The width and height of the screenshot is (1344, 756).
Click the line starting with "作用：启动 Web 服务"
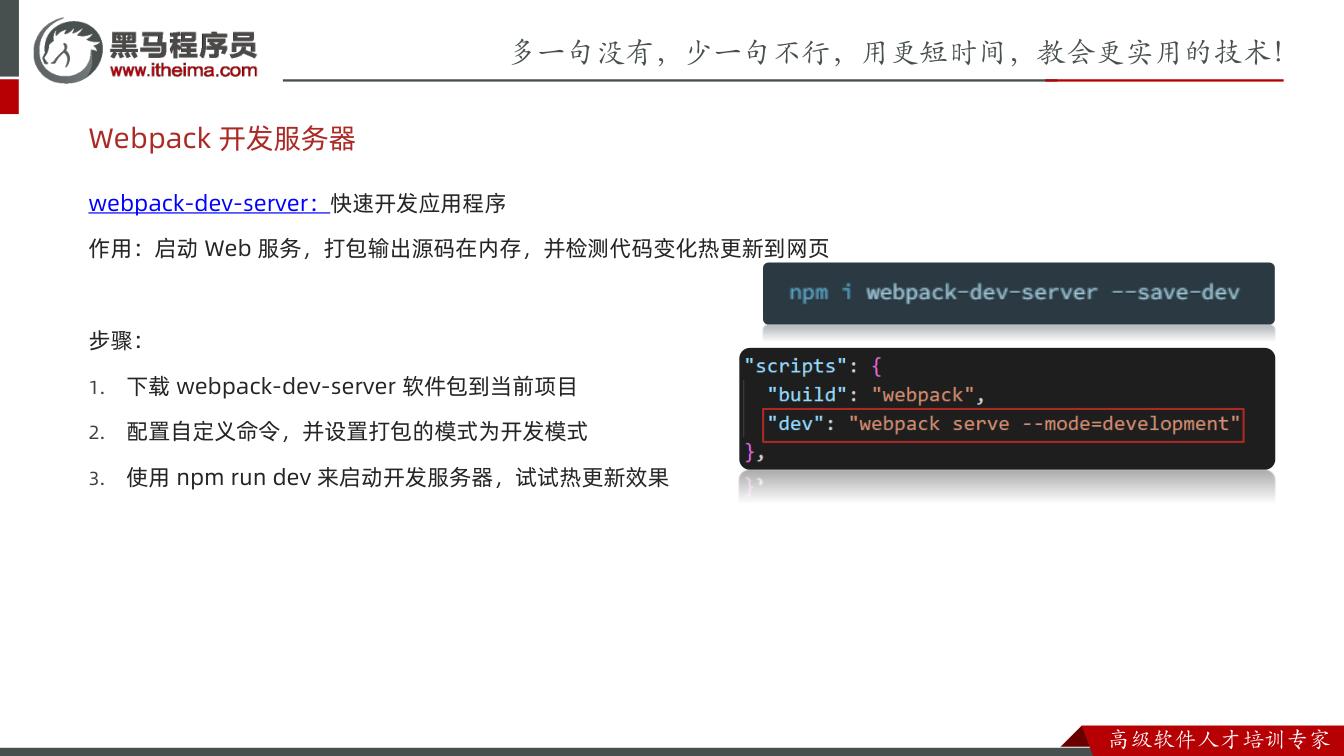[459, 248]
